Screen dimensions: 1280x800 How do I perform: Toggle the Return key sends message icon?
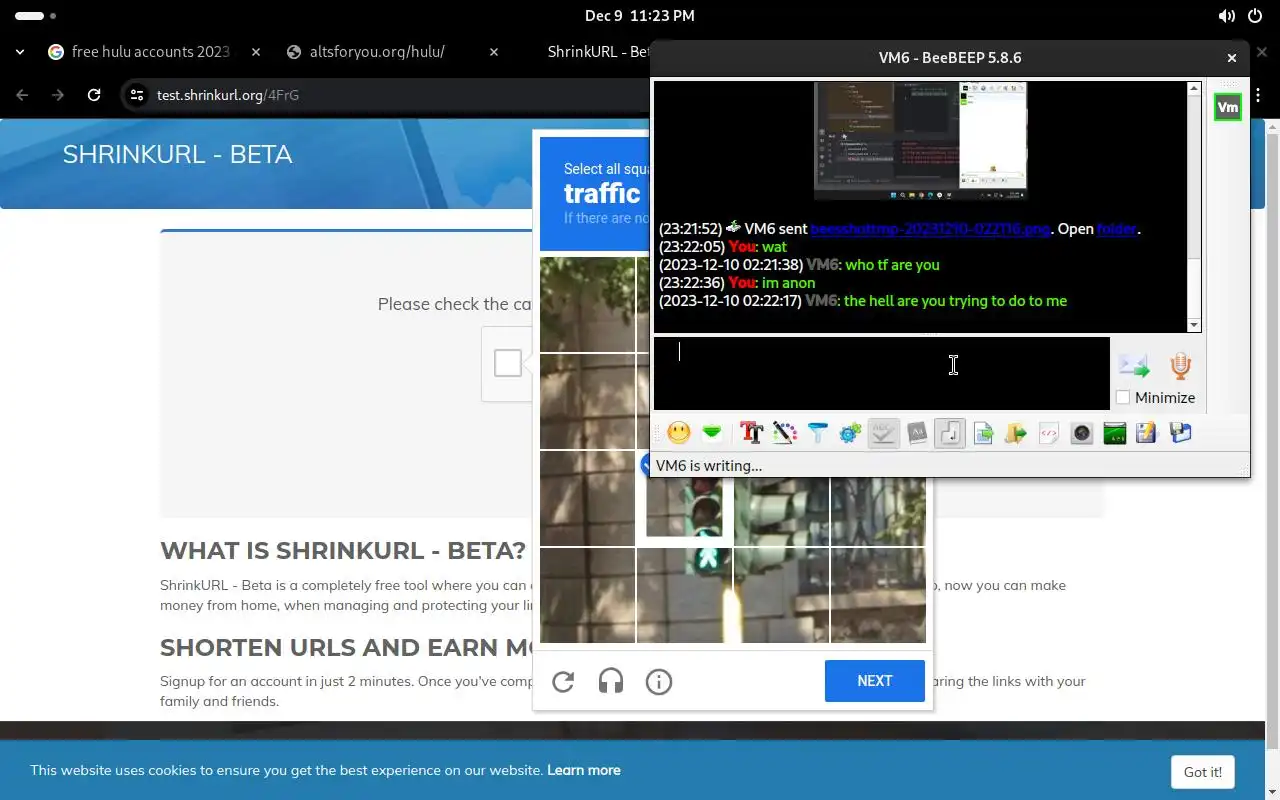coord(950,432)
